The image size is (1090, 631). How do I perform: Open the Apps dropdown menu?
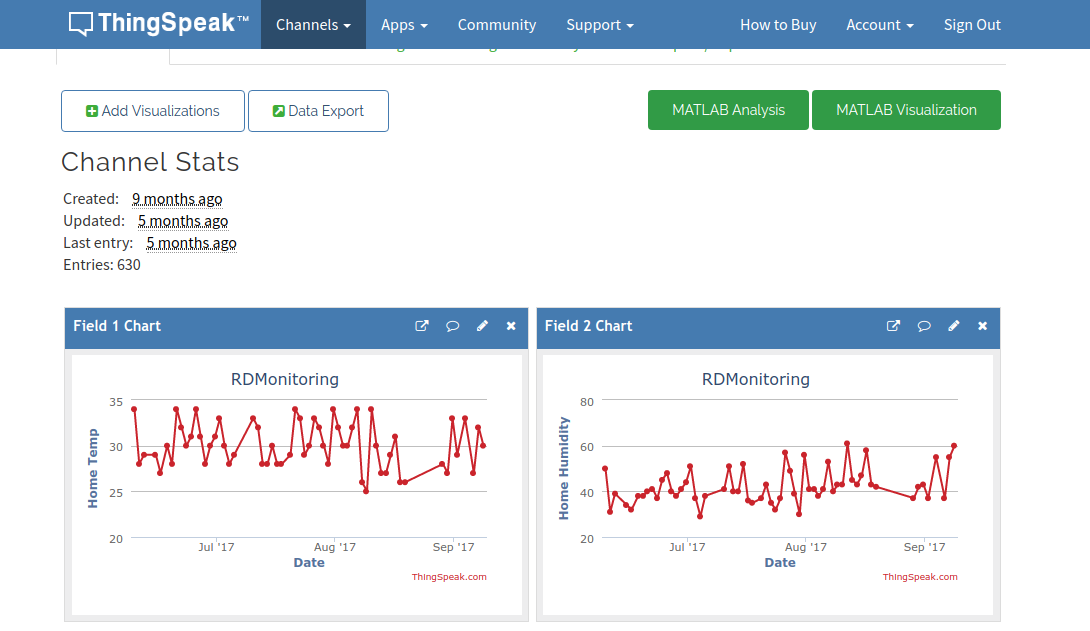[x=404, y=25]
